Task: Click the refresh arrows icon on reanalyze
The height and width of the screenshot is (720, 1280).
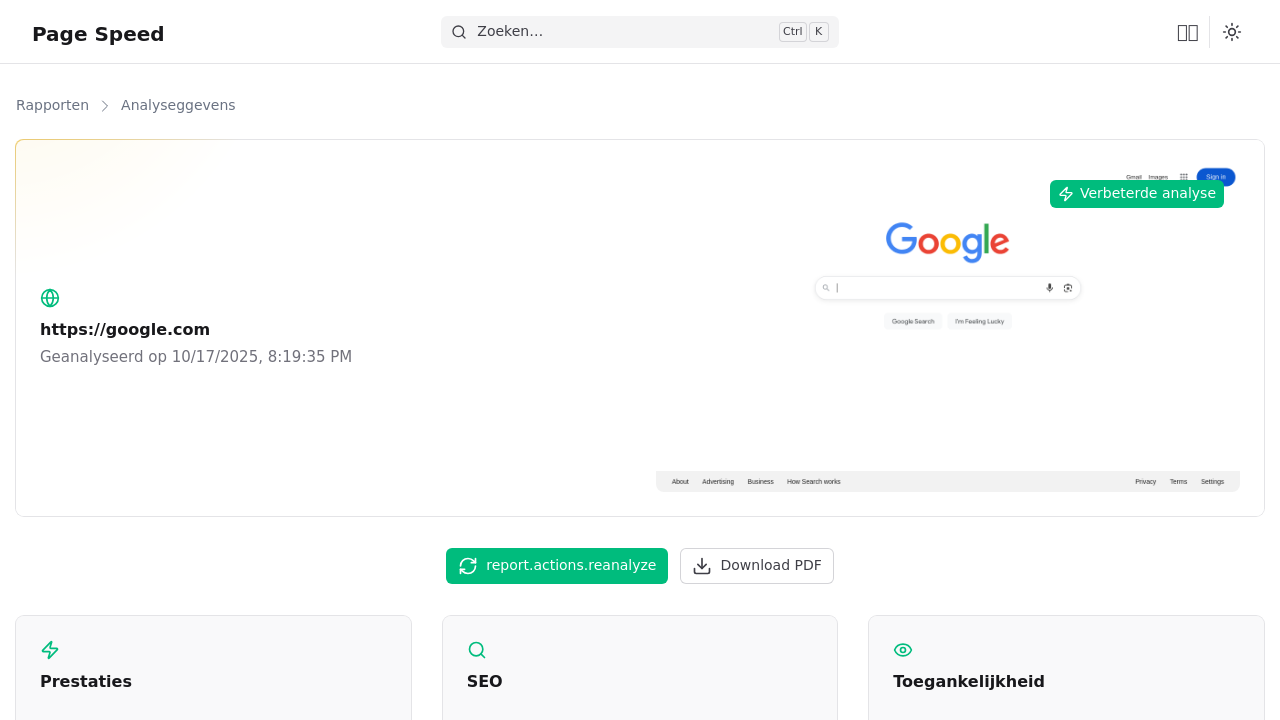Action: point(468,566)
